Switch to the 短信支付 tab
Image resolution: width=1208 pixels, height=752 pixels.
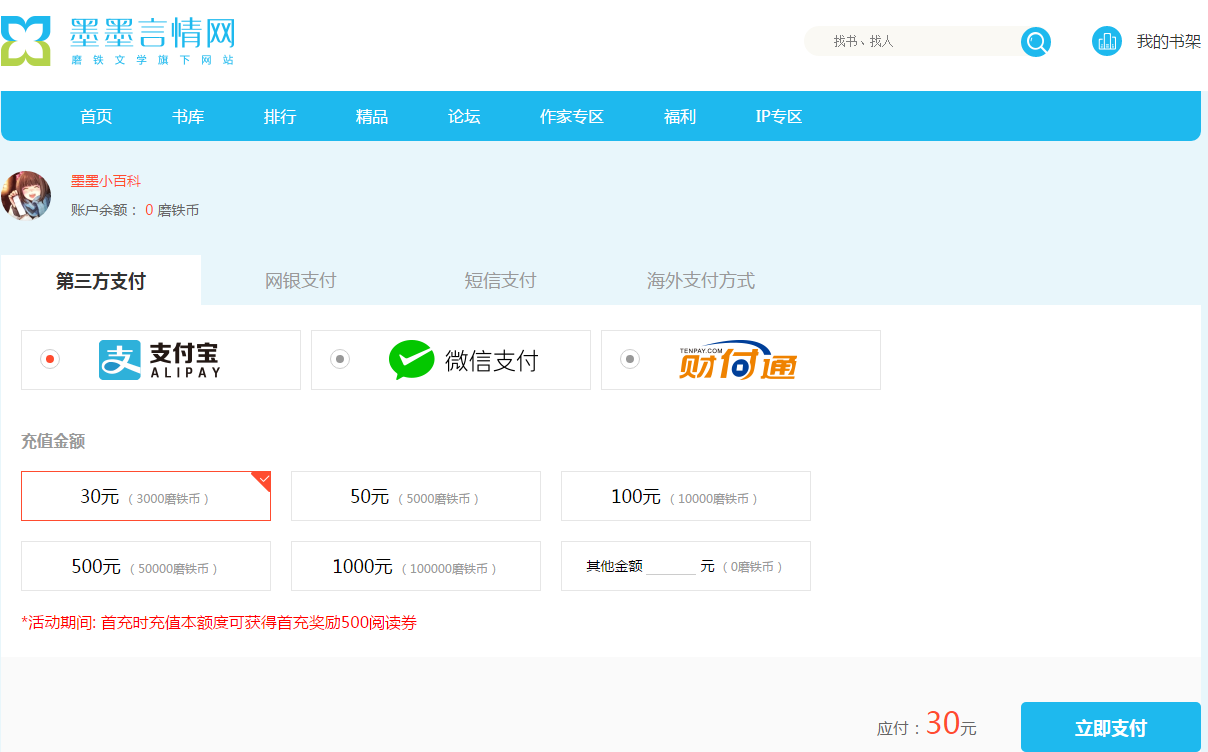coord(501,280)
